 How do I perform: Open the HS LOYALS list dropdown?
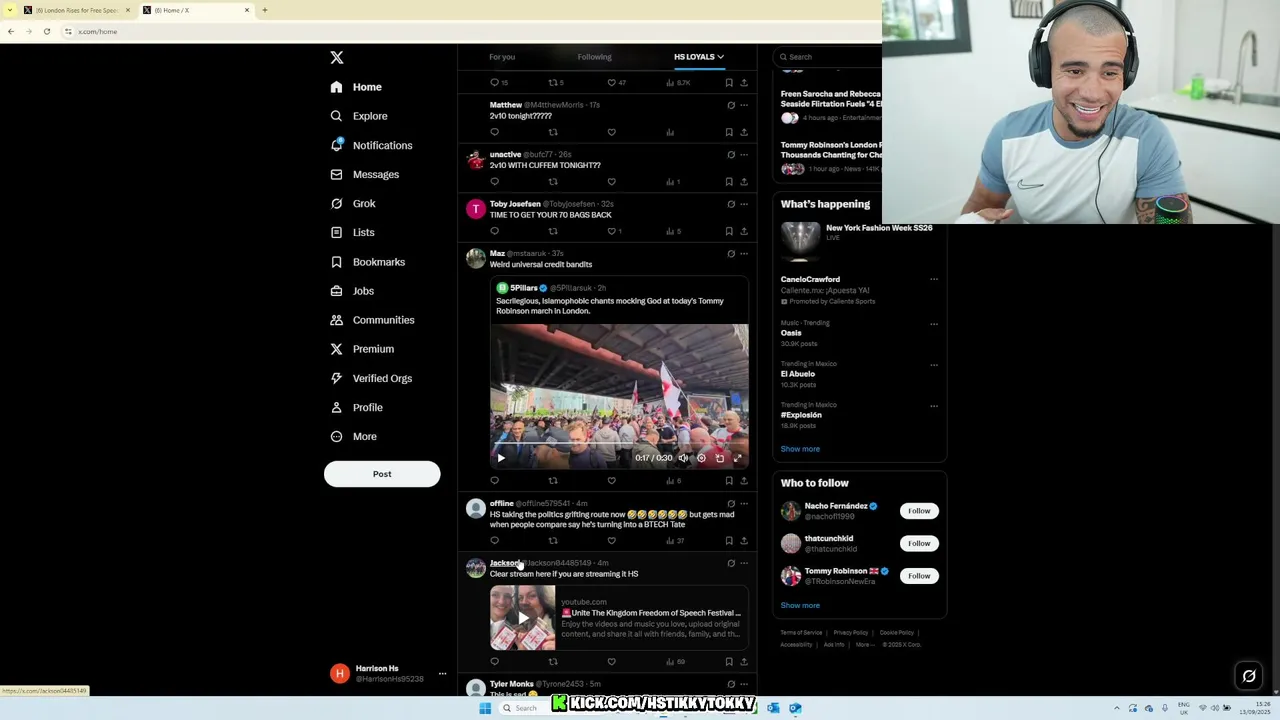point(699,57)
